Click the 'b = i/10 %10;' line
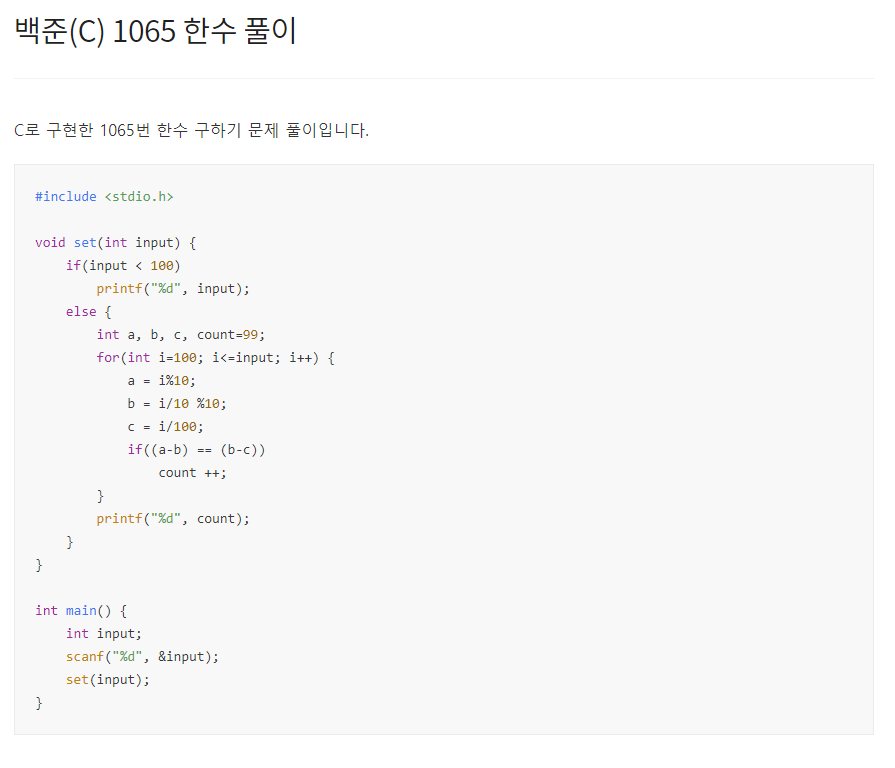 [177, 404]
